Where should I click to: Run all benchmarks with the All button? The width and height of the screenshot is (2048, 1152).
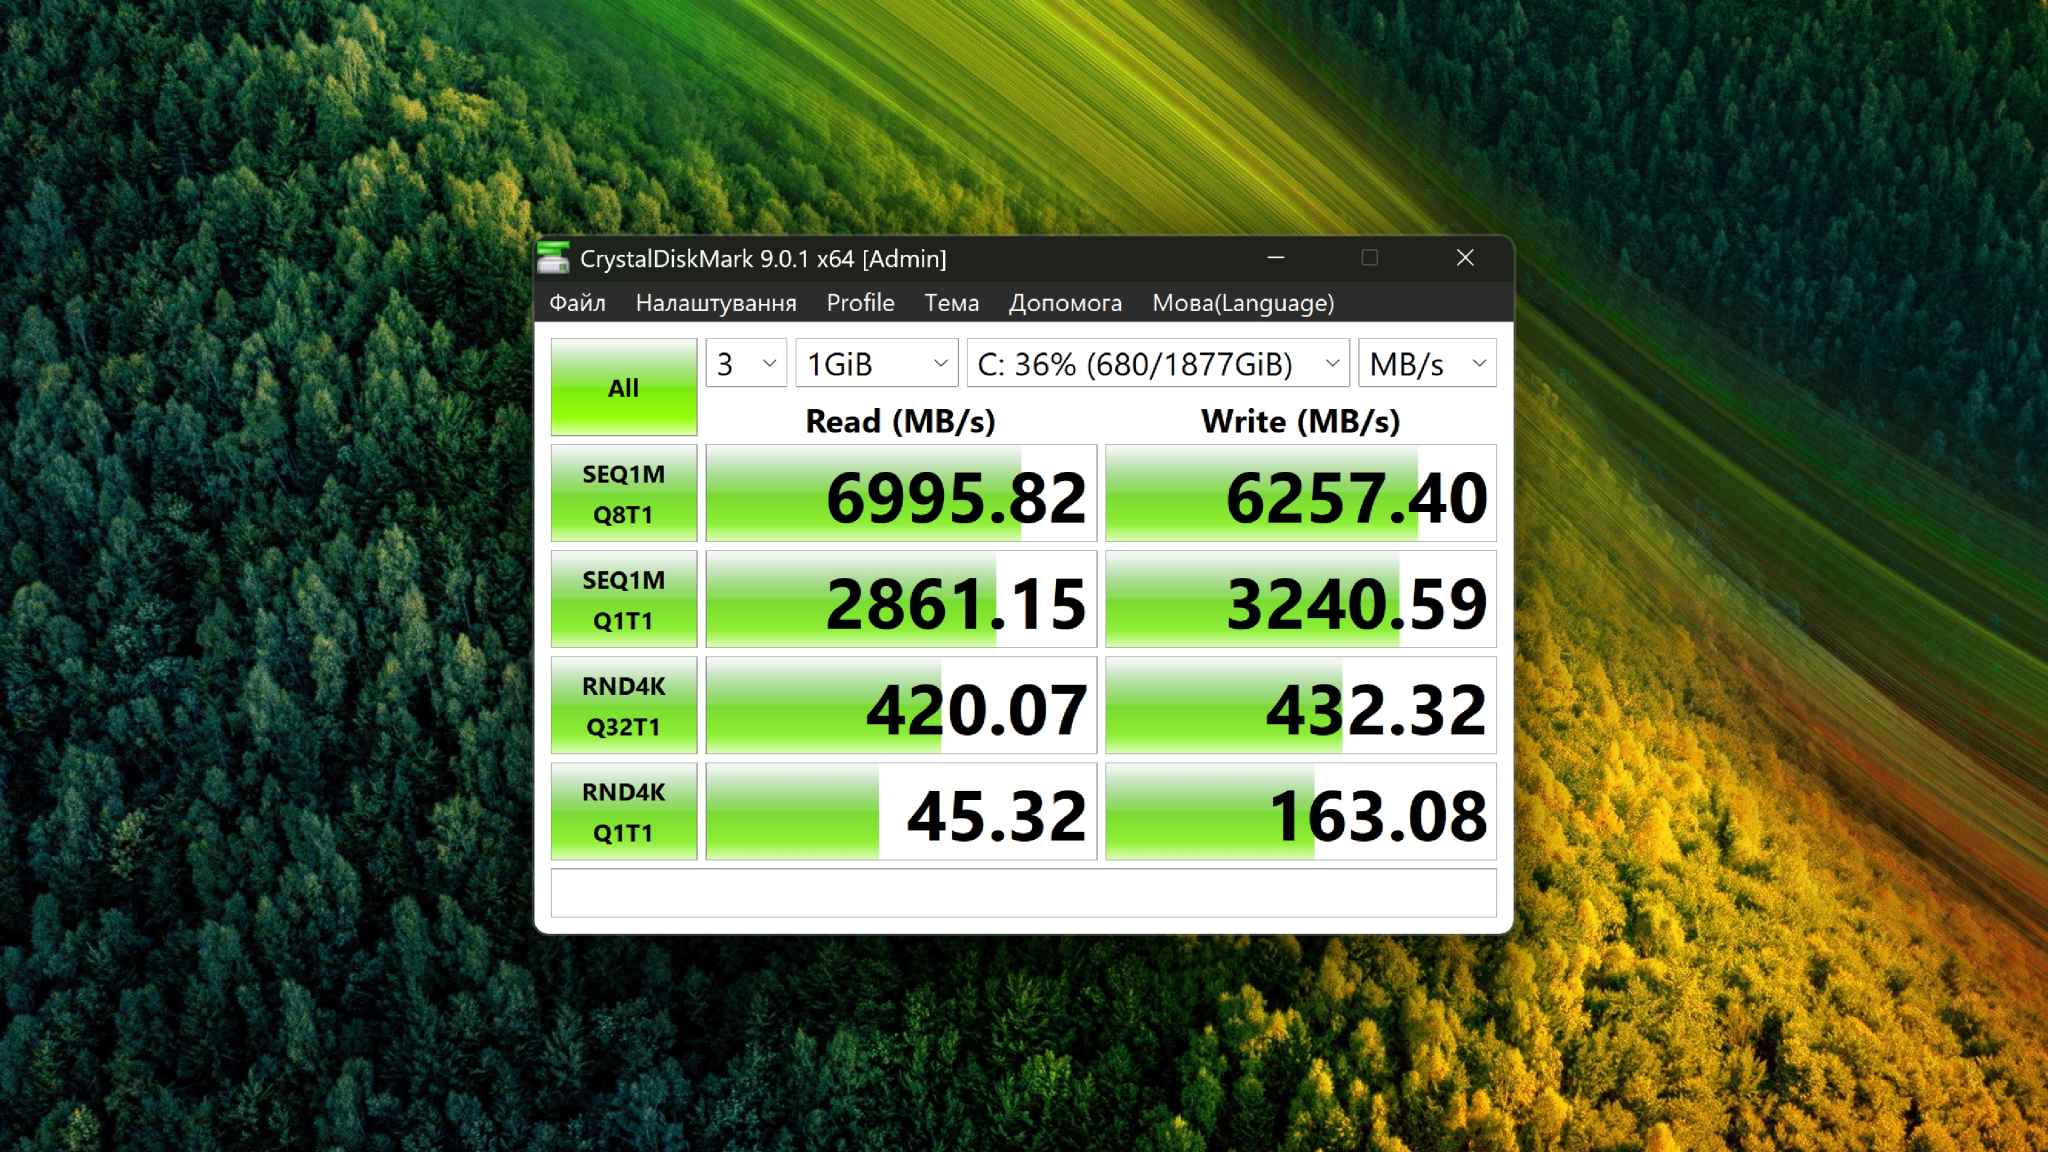pos(624,387)
